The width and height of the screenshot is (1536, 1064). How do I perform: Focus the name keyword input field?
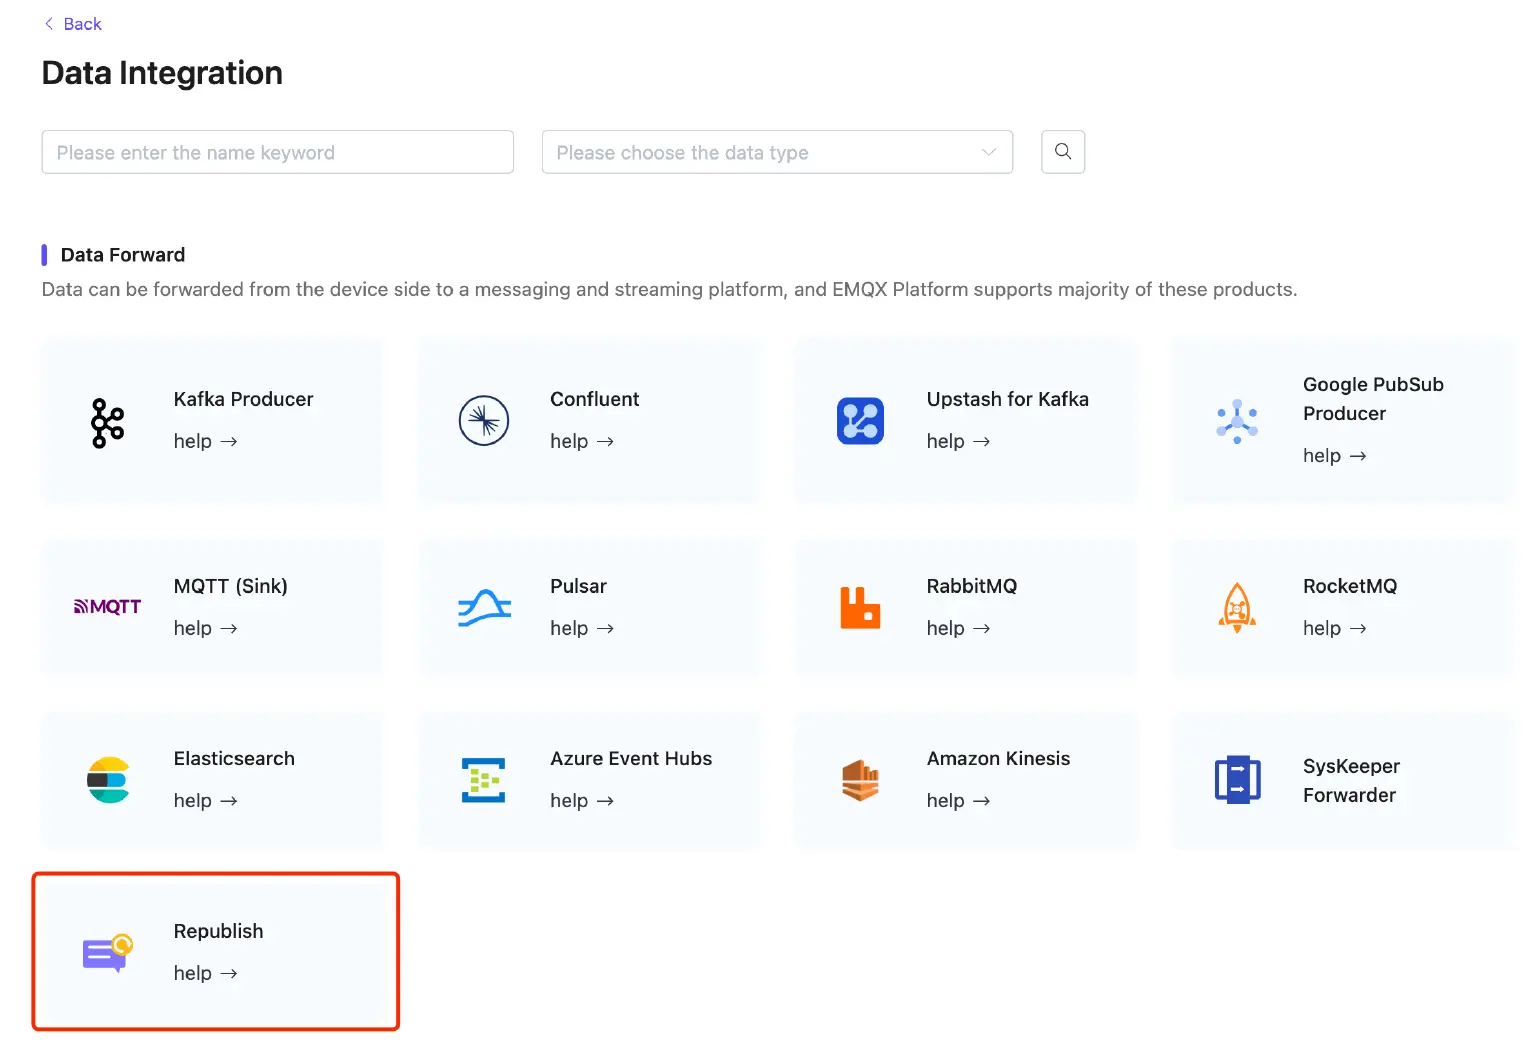(277, 153)
